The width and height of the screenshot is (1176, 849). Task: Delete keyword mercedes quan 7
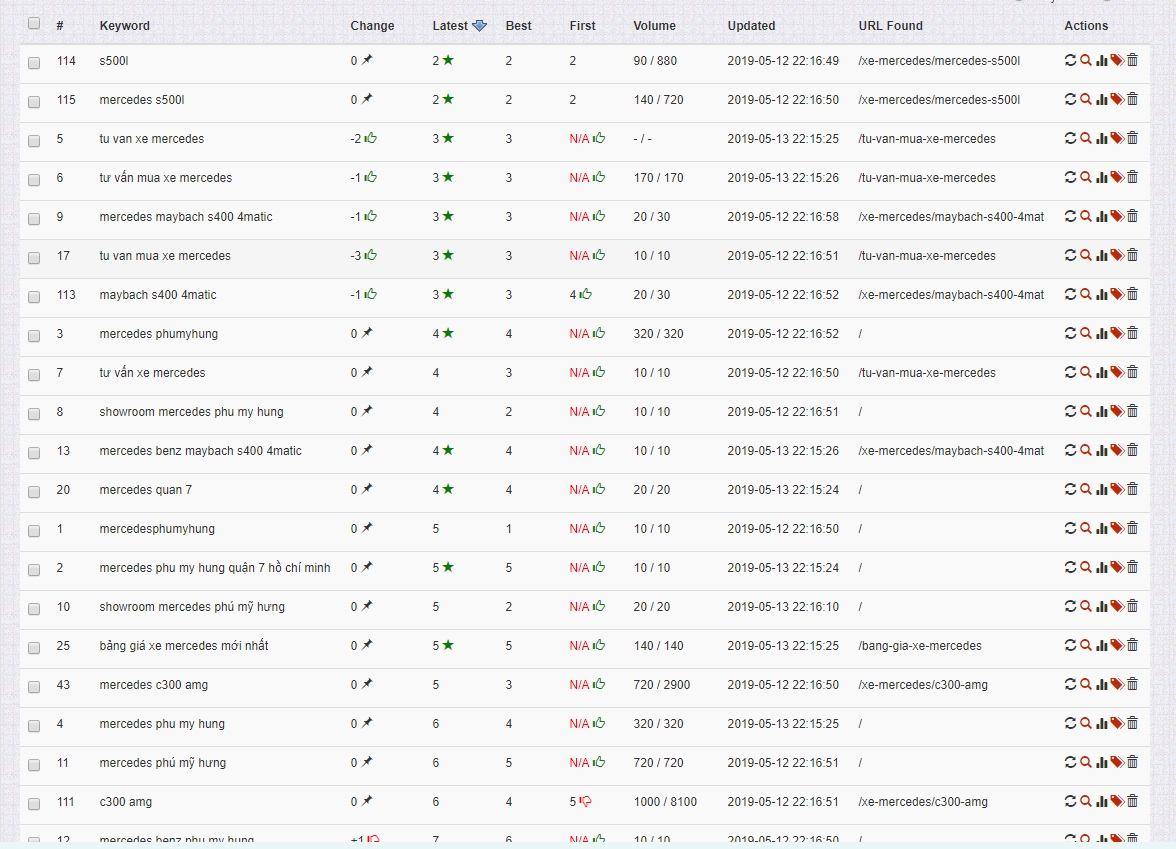click(1132, 490)
